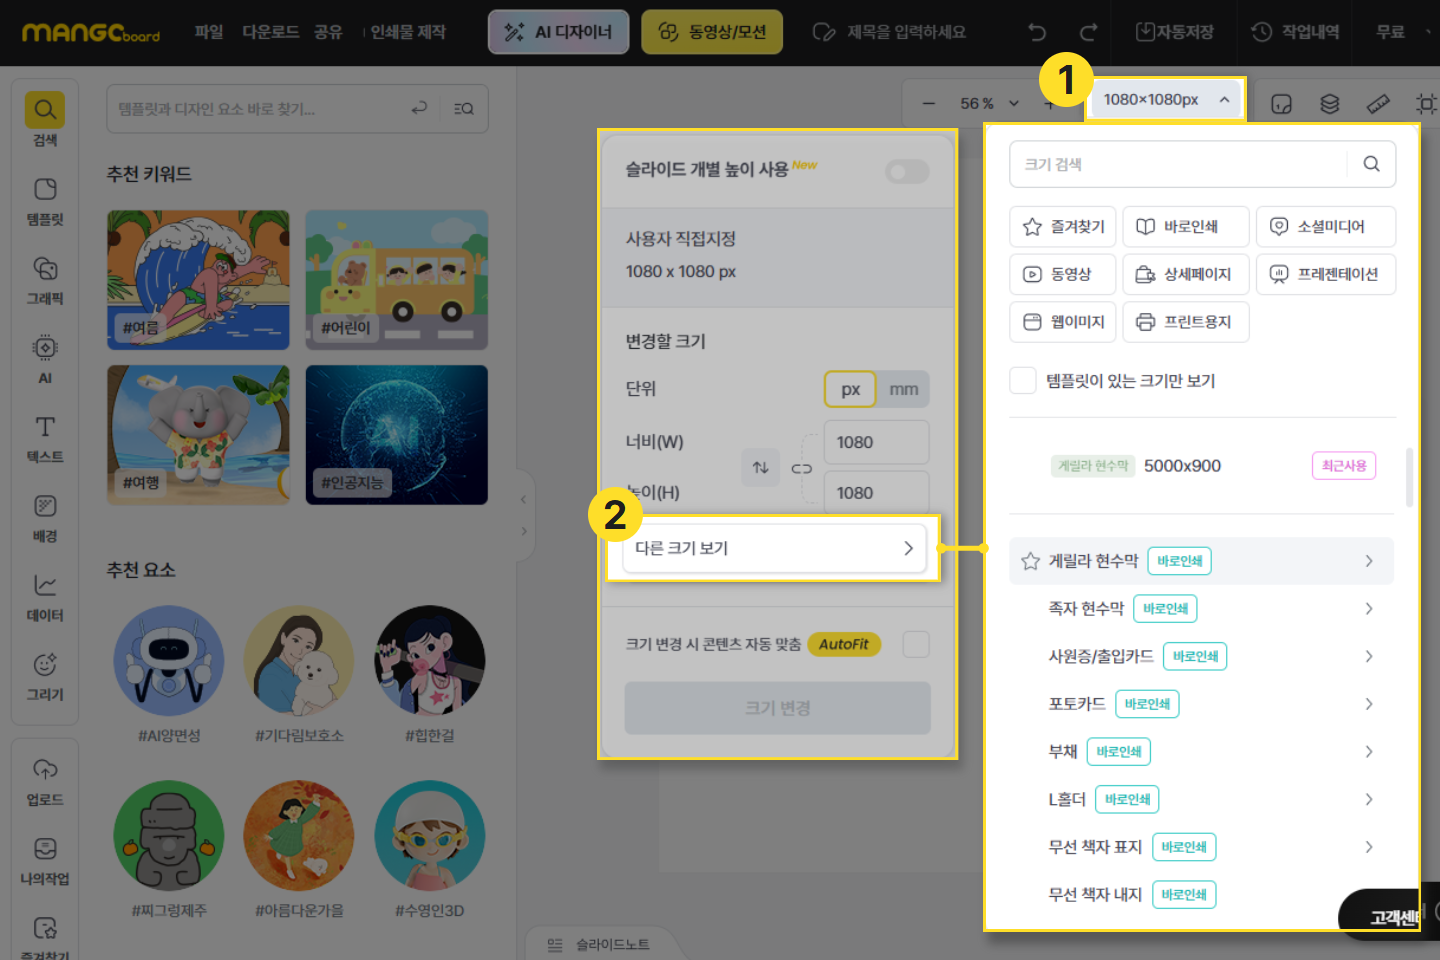Open the 템플릿 templates sidebar tab
The image size is (1440, 960).
pyautogui.click(x=45, y=201)
